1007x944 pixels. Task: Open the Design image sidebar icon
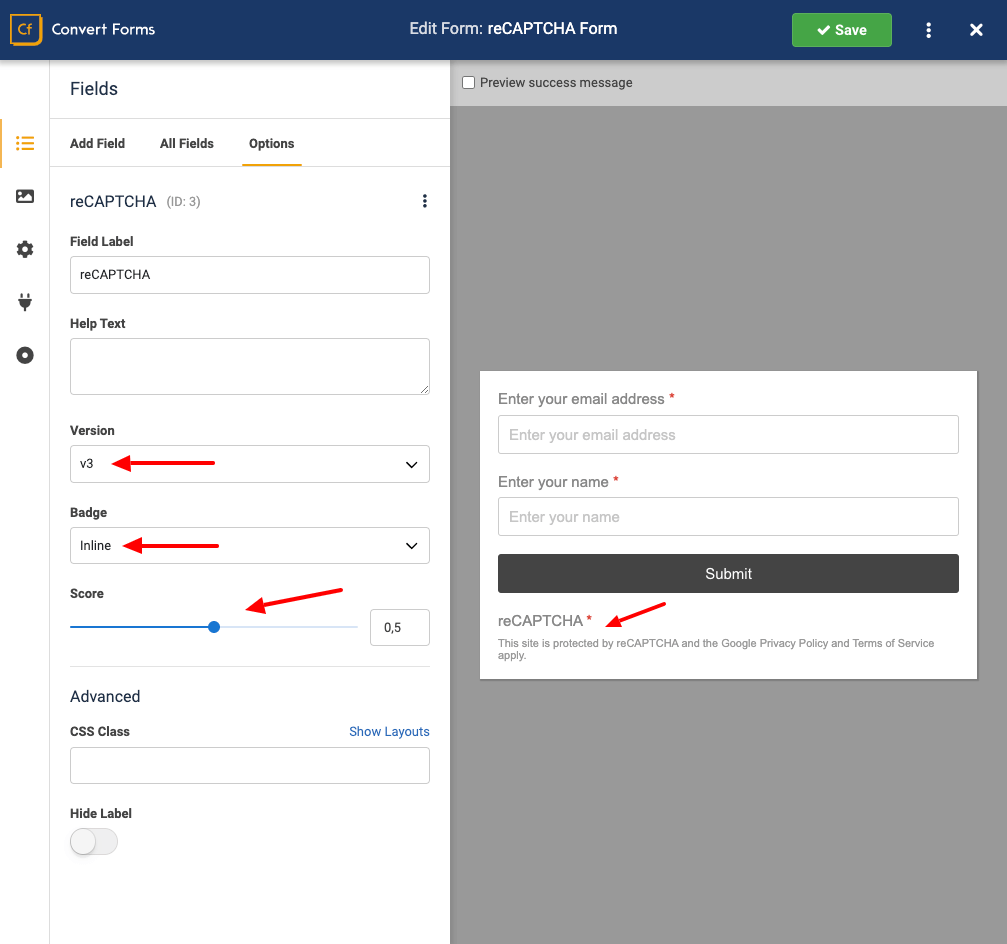tap(25, 196)
